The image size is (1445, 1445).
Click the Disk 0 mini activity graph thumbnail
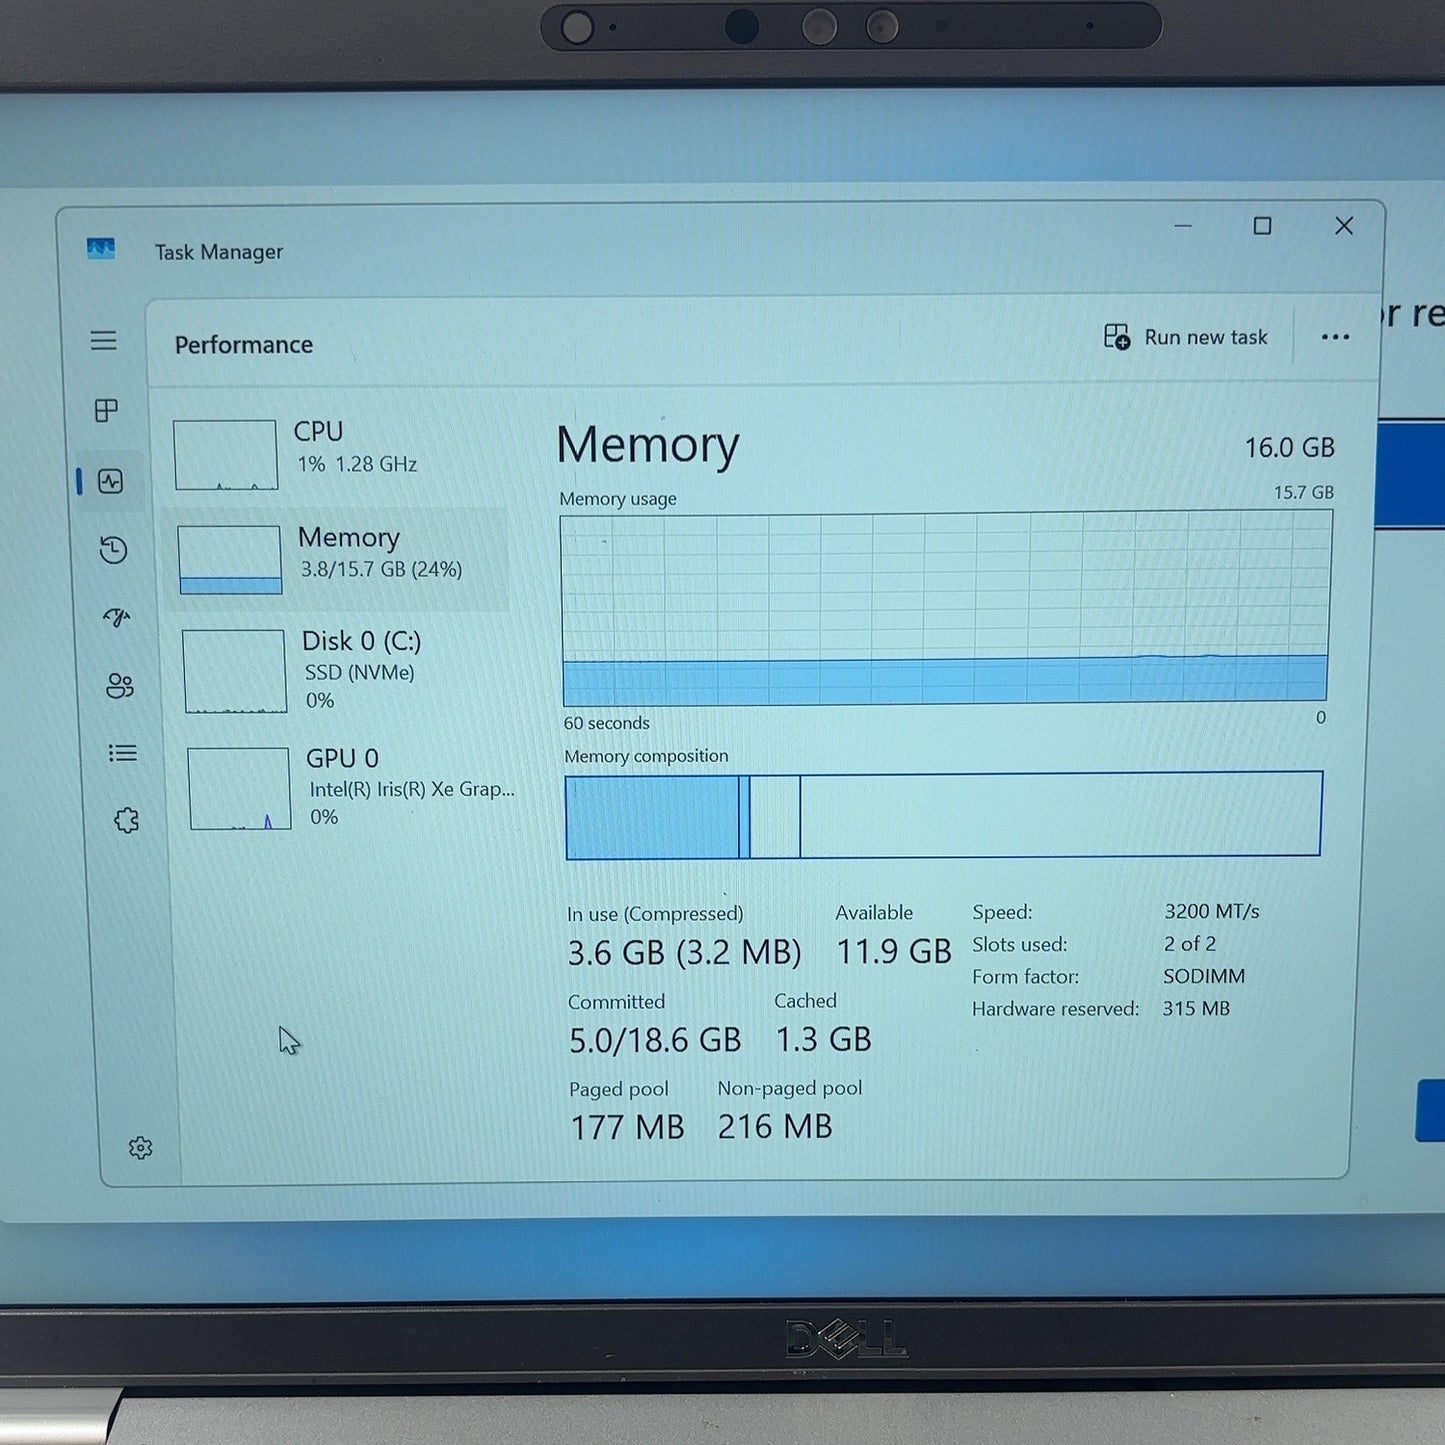click(x=234, y=670)
